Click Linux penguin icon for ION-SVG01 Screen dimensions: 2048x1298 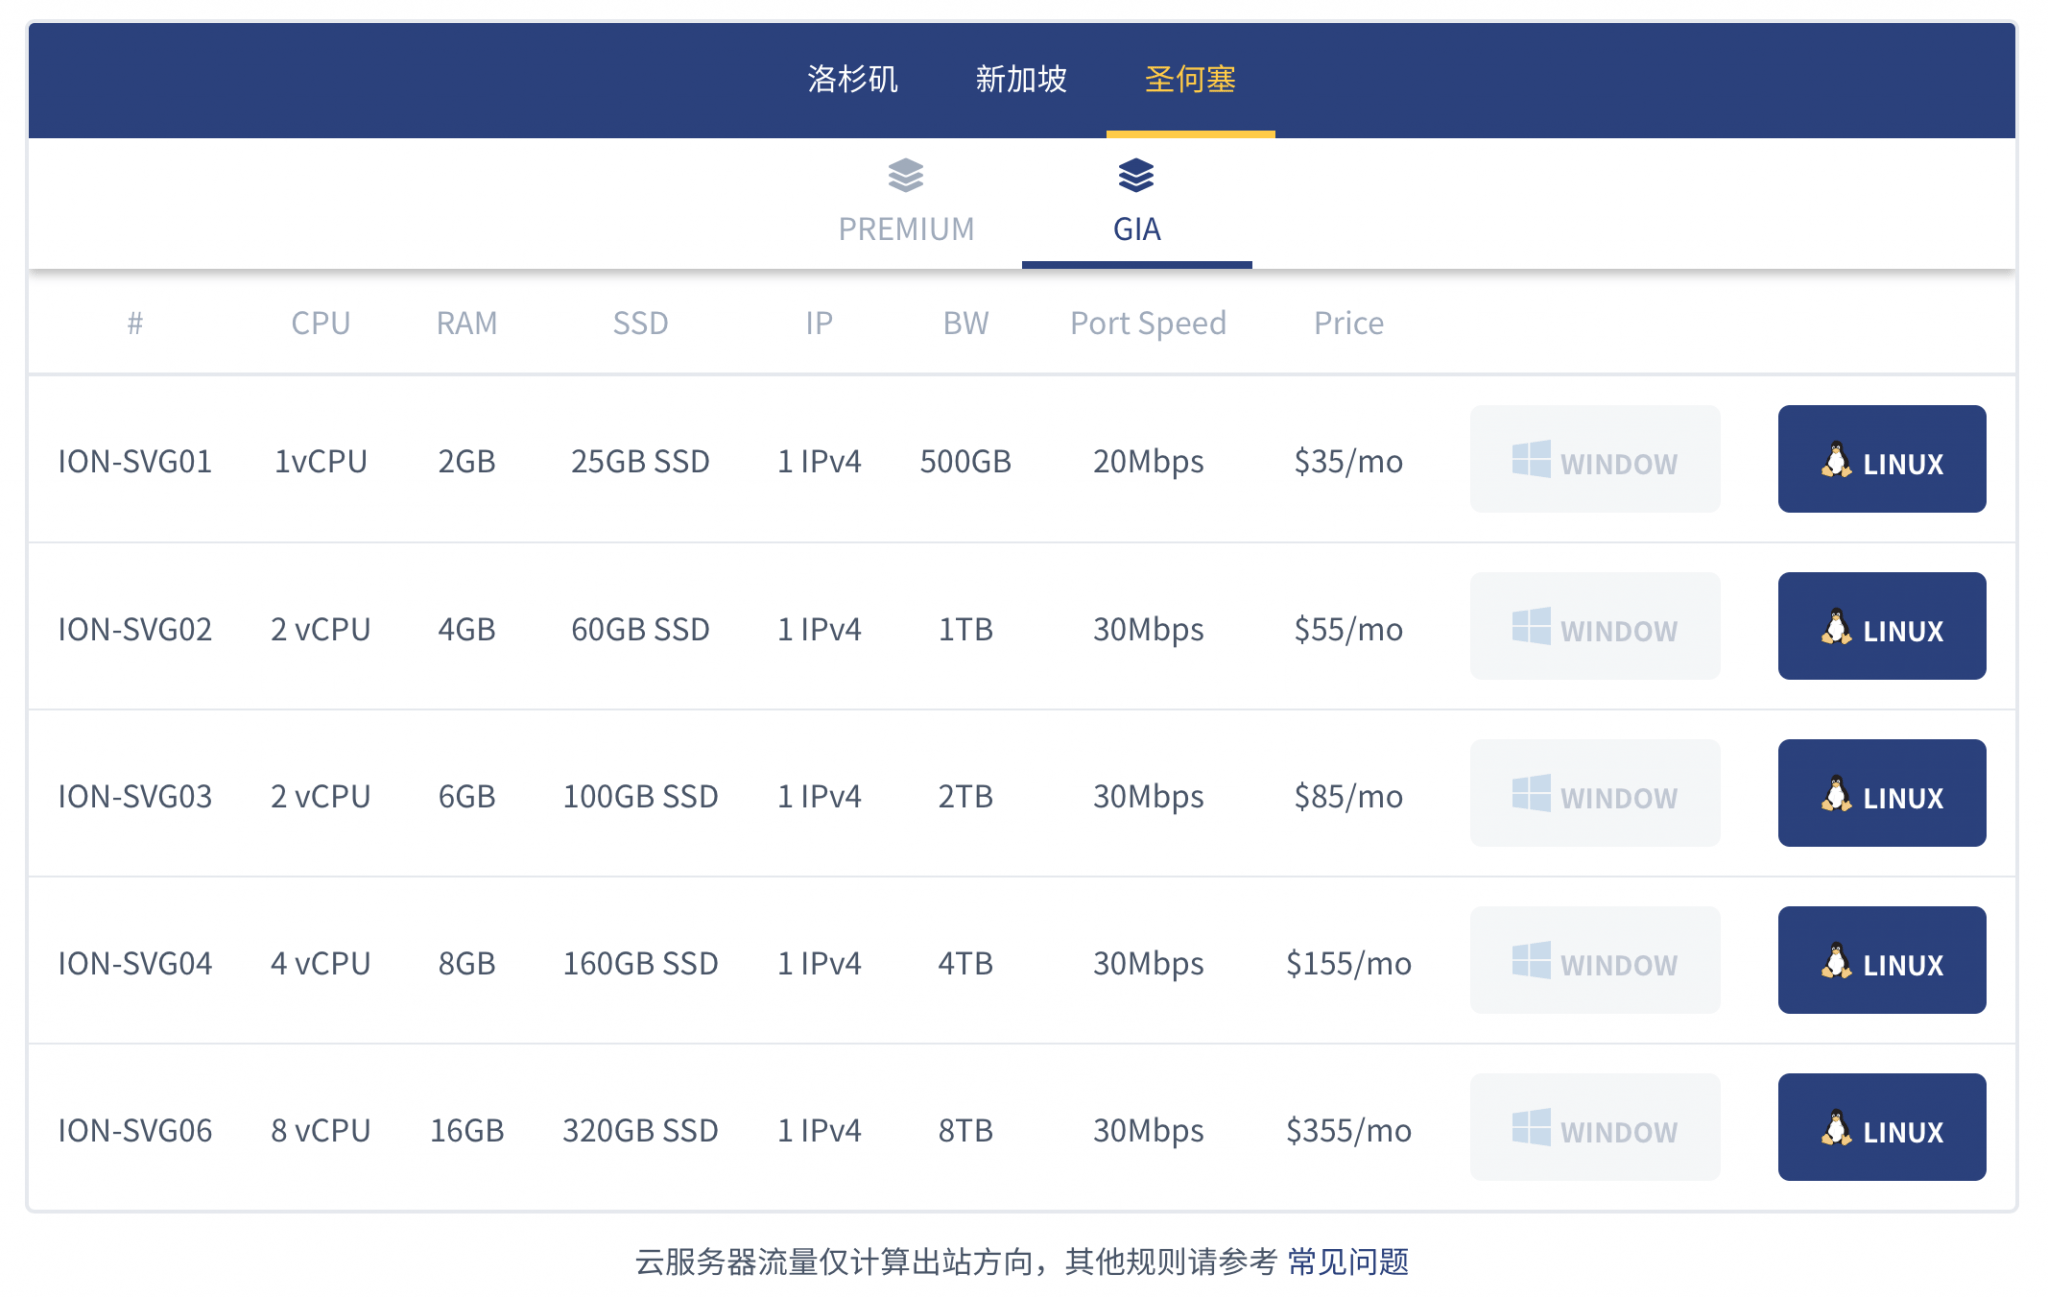click(x=1835, y=460)
